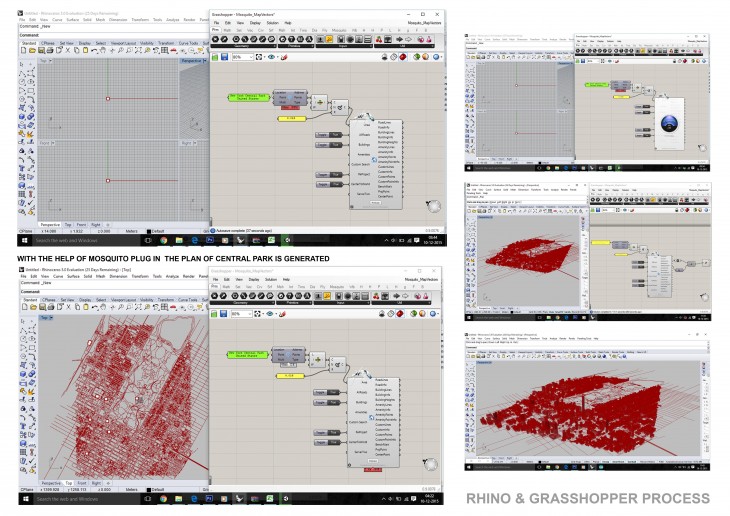730x516 pixels.
Task: Click preview eye icon in upper-left Grasshopper toolbar
Action: click(272, 58)
